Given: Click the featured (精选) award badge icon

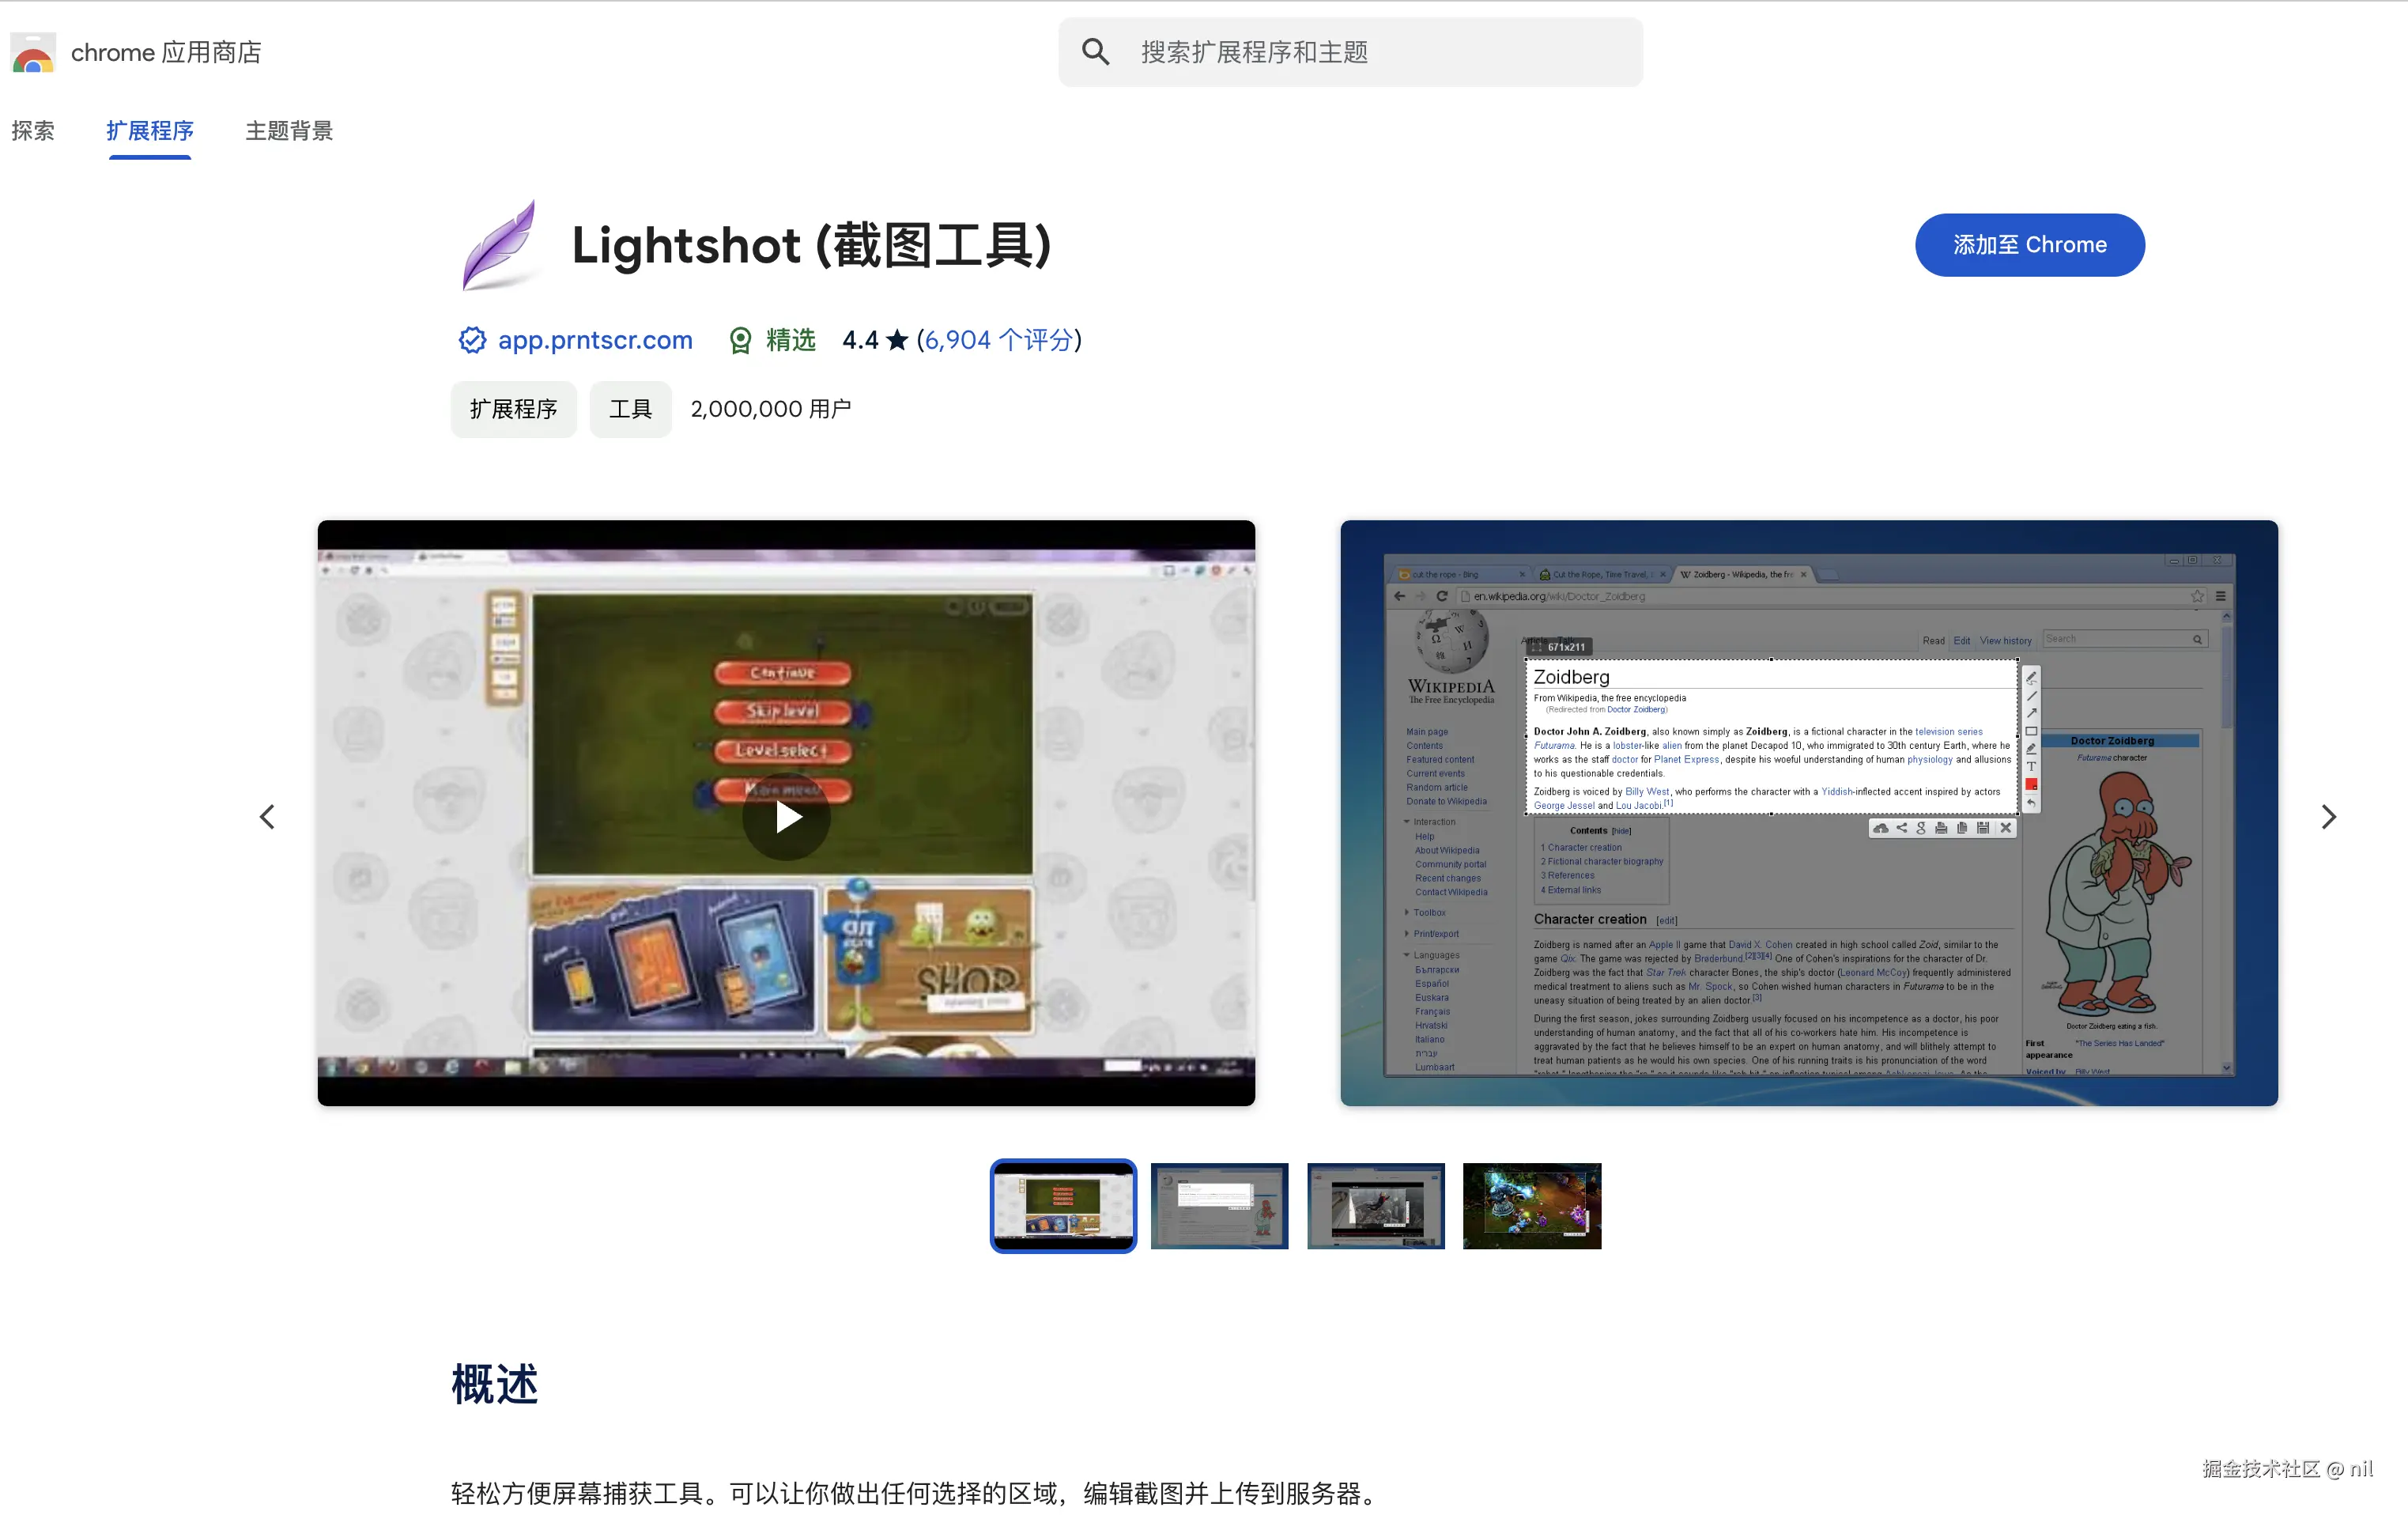Looking at the screenshot, I should click(x=740, y=341).
